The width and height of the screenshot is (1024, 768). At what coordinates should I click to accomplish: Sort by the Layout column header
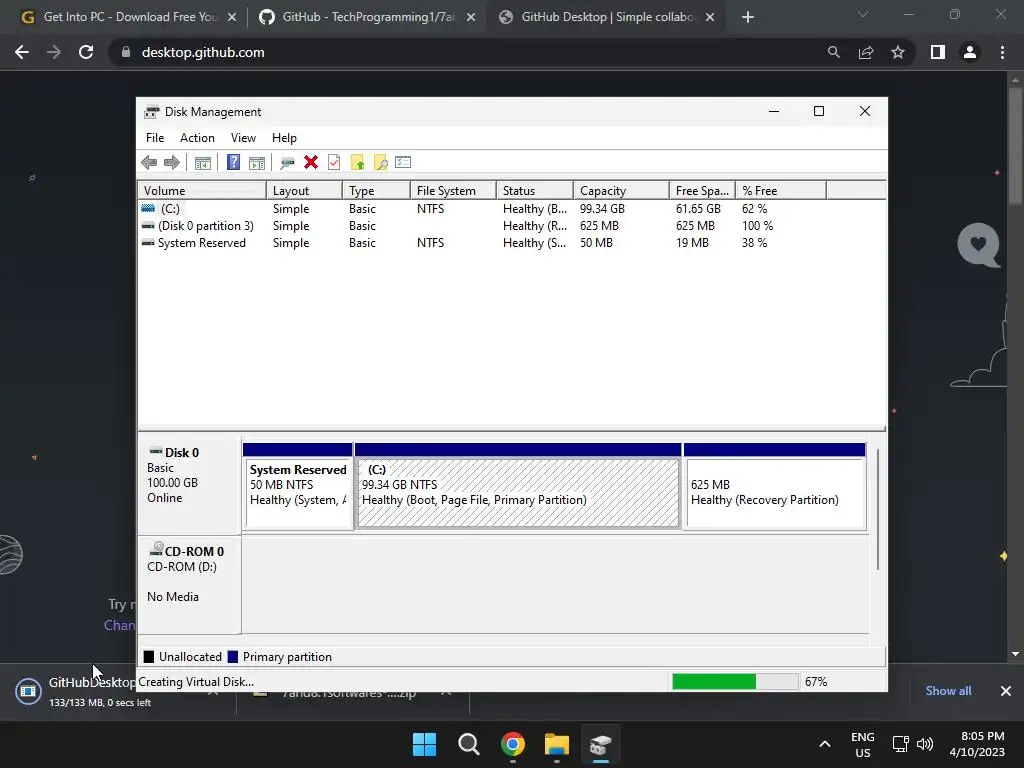[x=304, y=191]
